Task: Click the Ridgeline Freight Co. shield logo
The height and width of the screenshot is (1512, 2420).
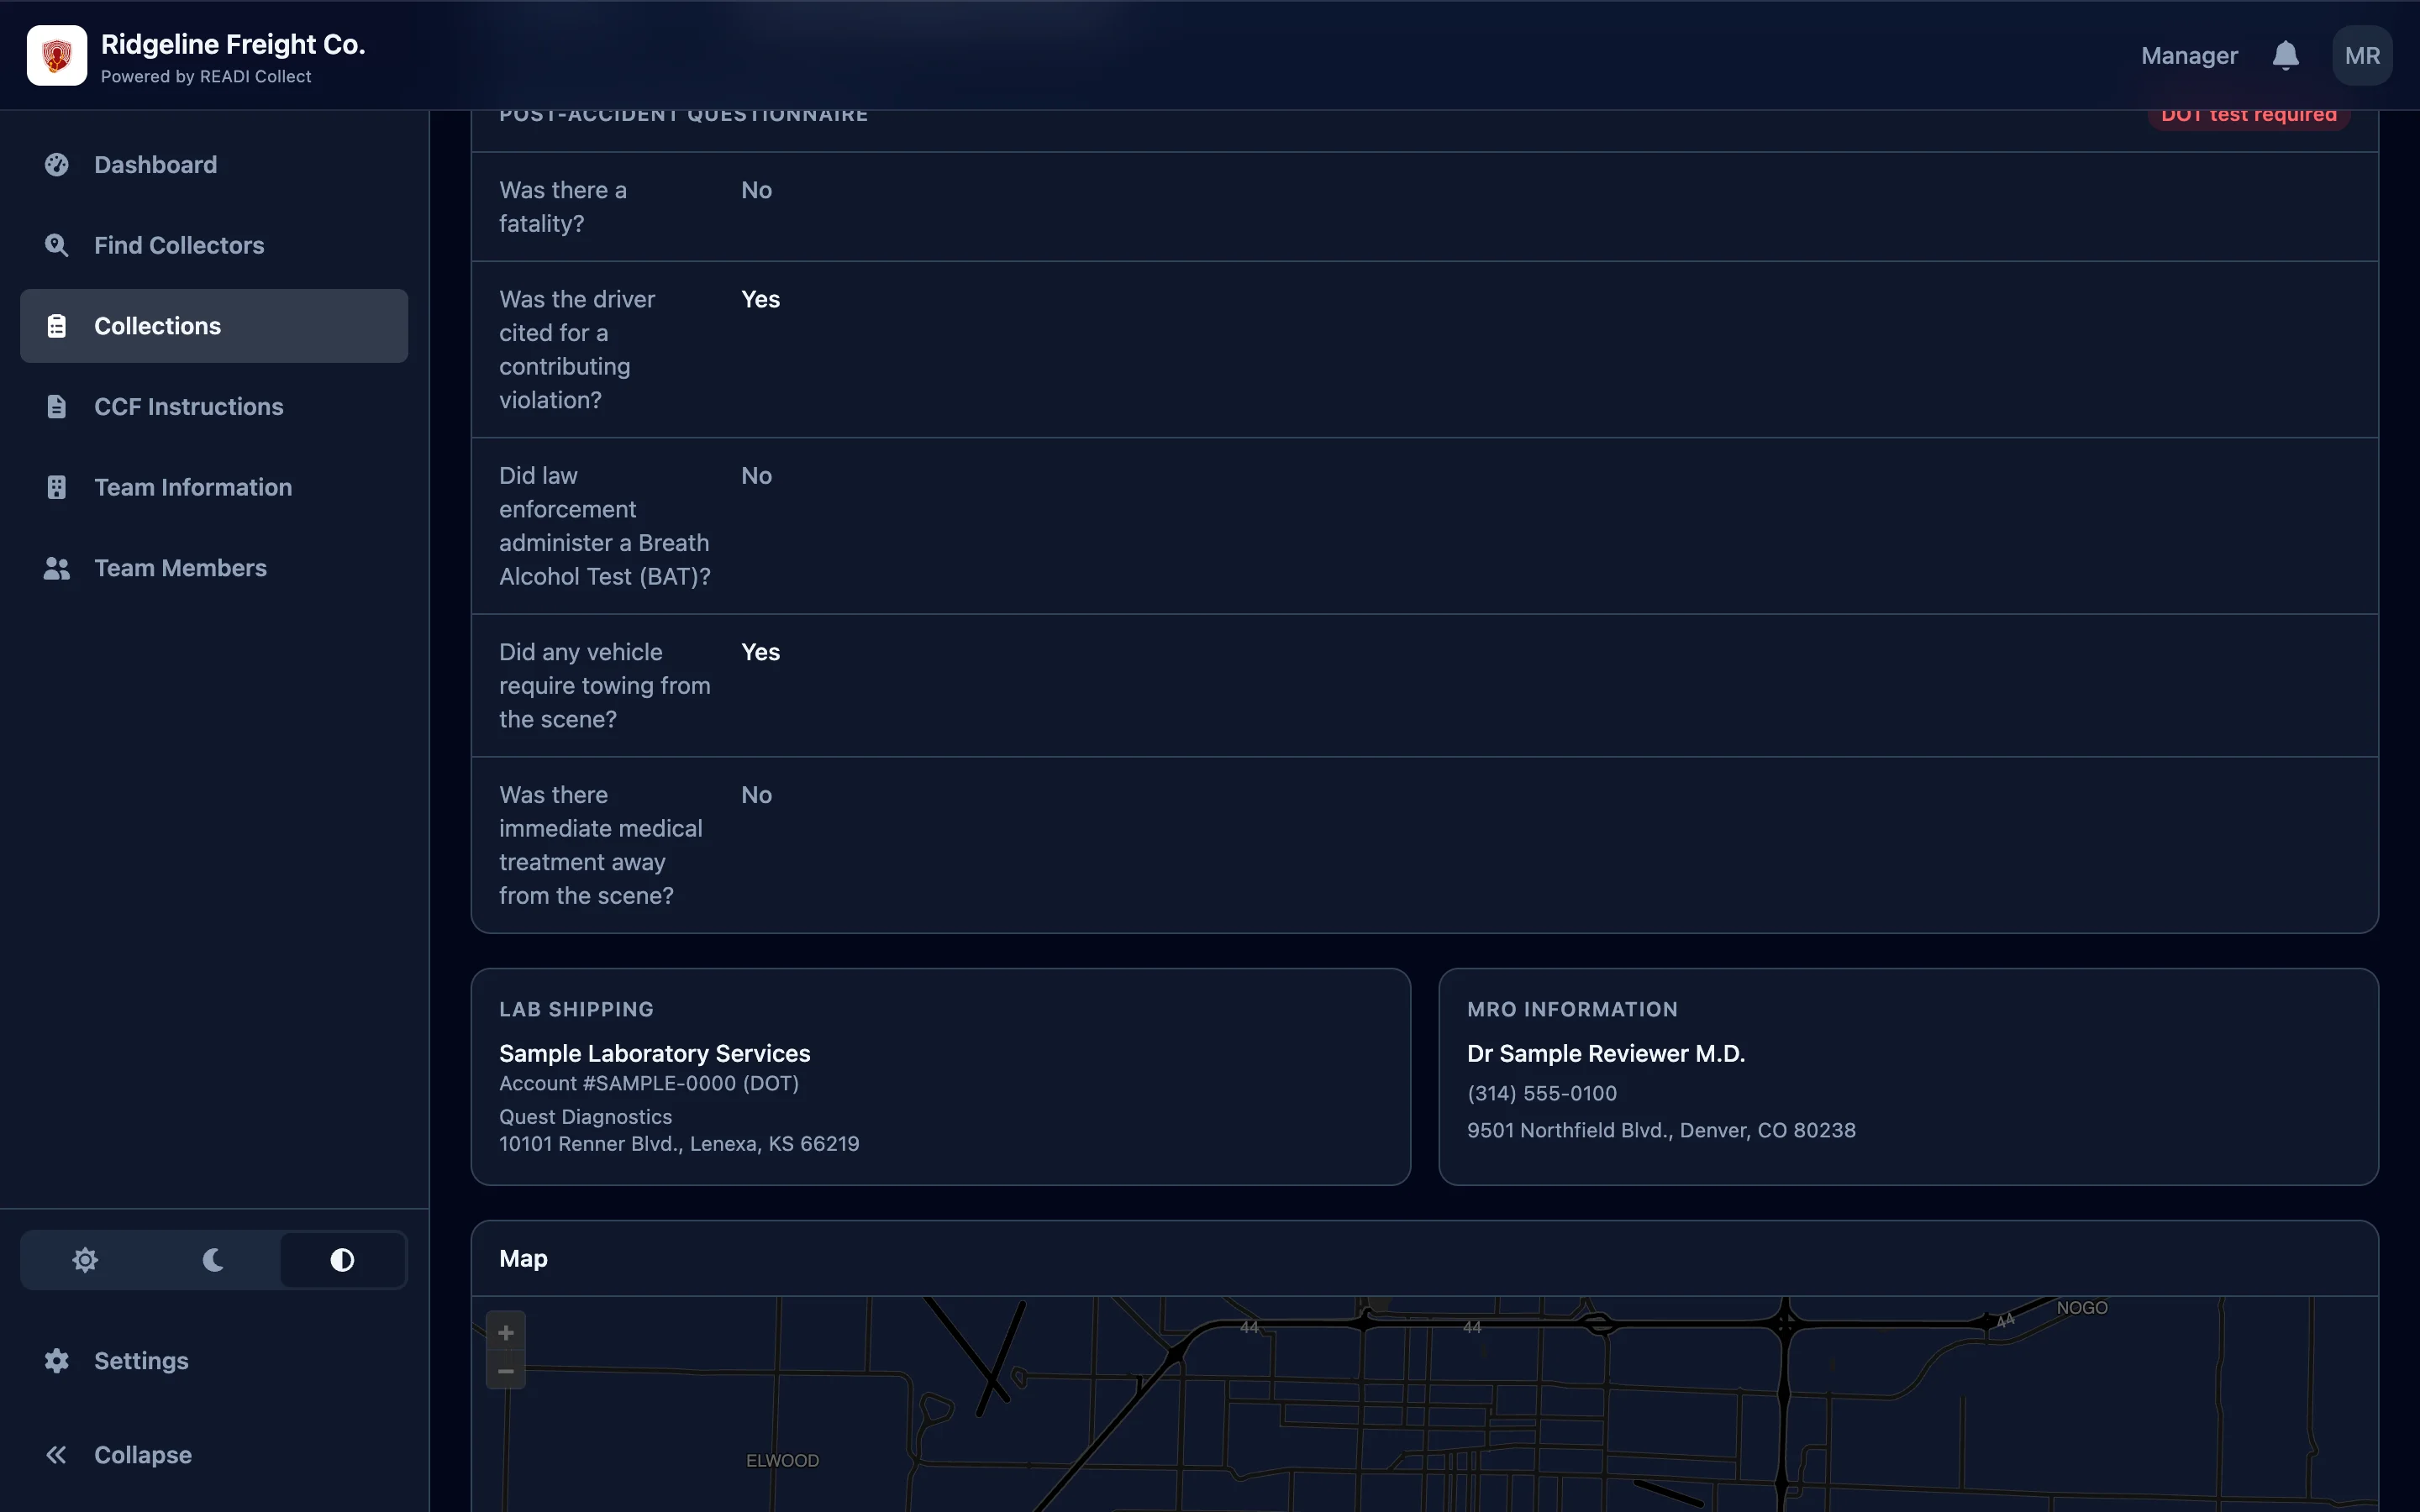Action: click(x=57, y=55)
